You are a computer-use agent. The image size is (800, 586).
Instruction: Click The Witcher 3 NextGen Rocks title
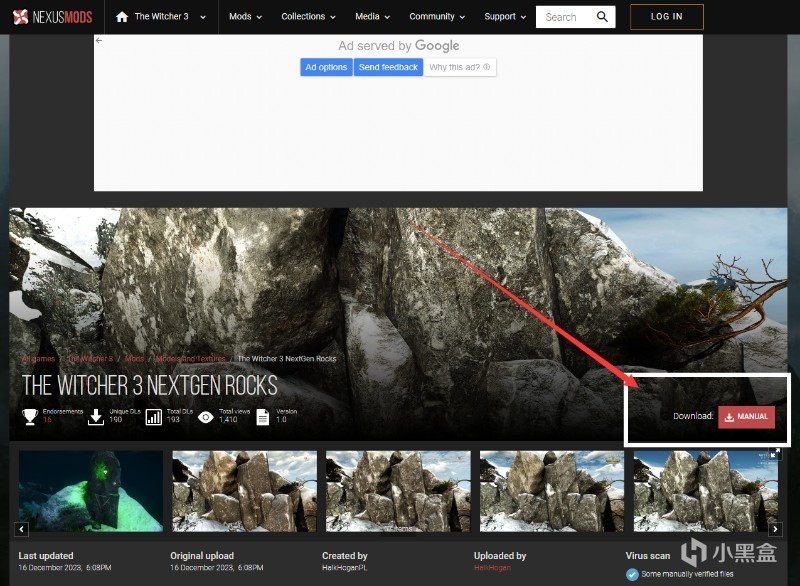[x=149, y=386]
